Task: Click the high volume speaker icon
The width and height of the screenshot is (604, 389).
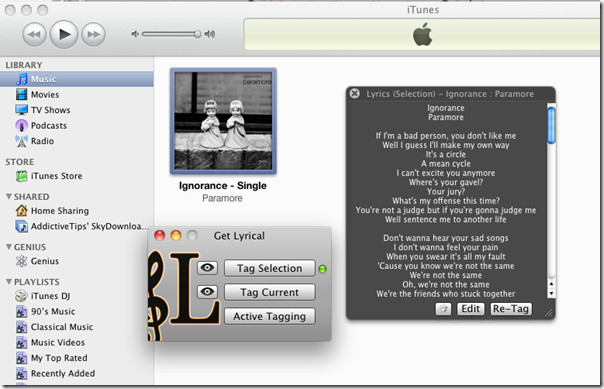Action: pos(210,34)
